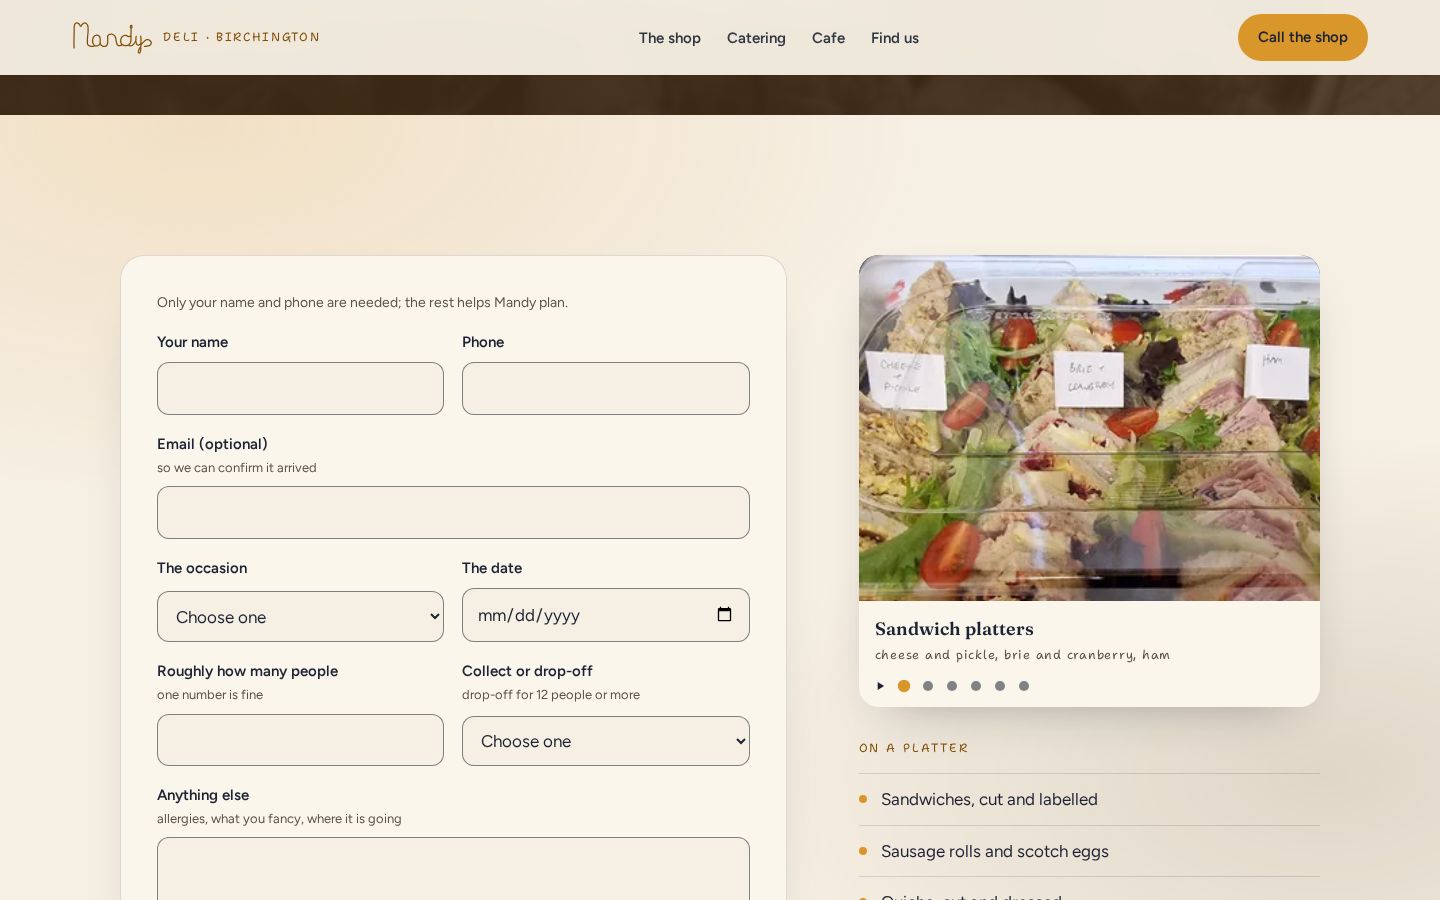
Task: Click the "drop-off for 12 people or more" hint
Action: pyautogui.click(x=551, y=694)
